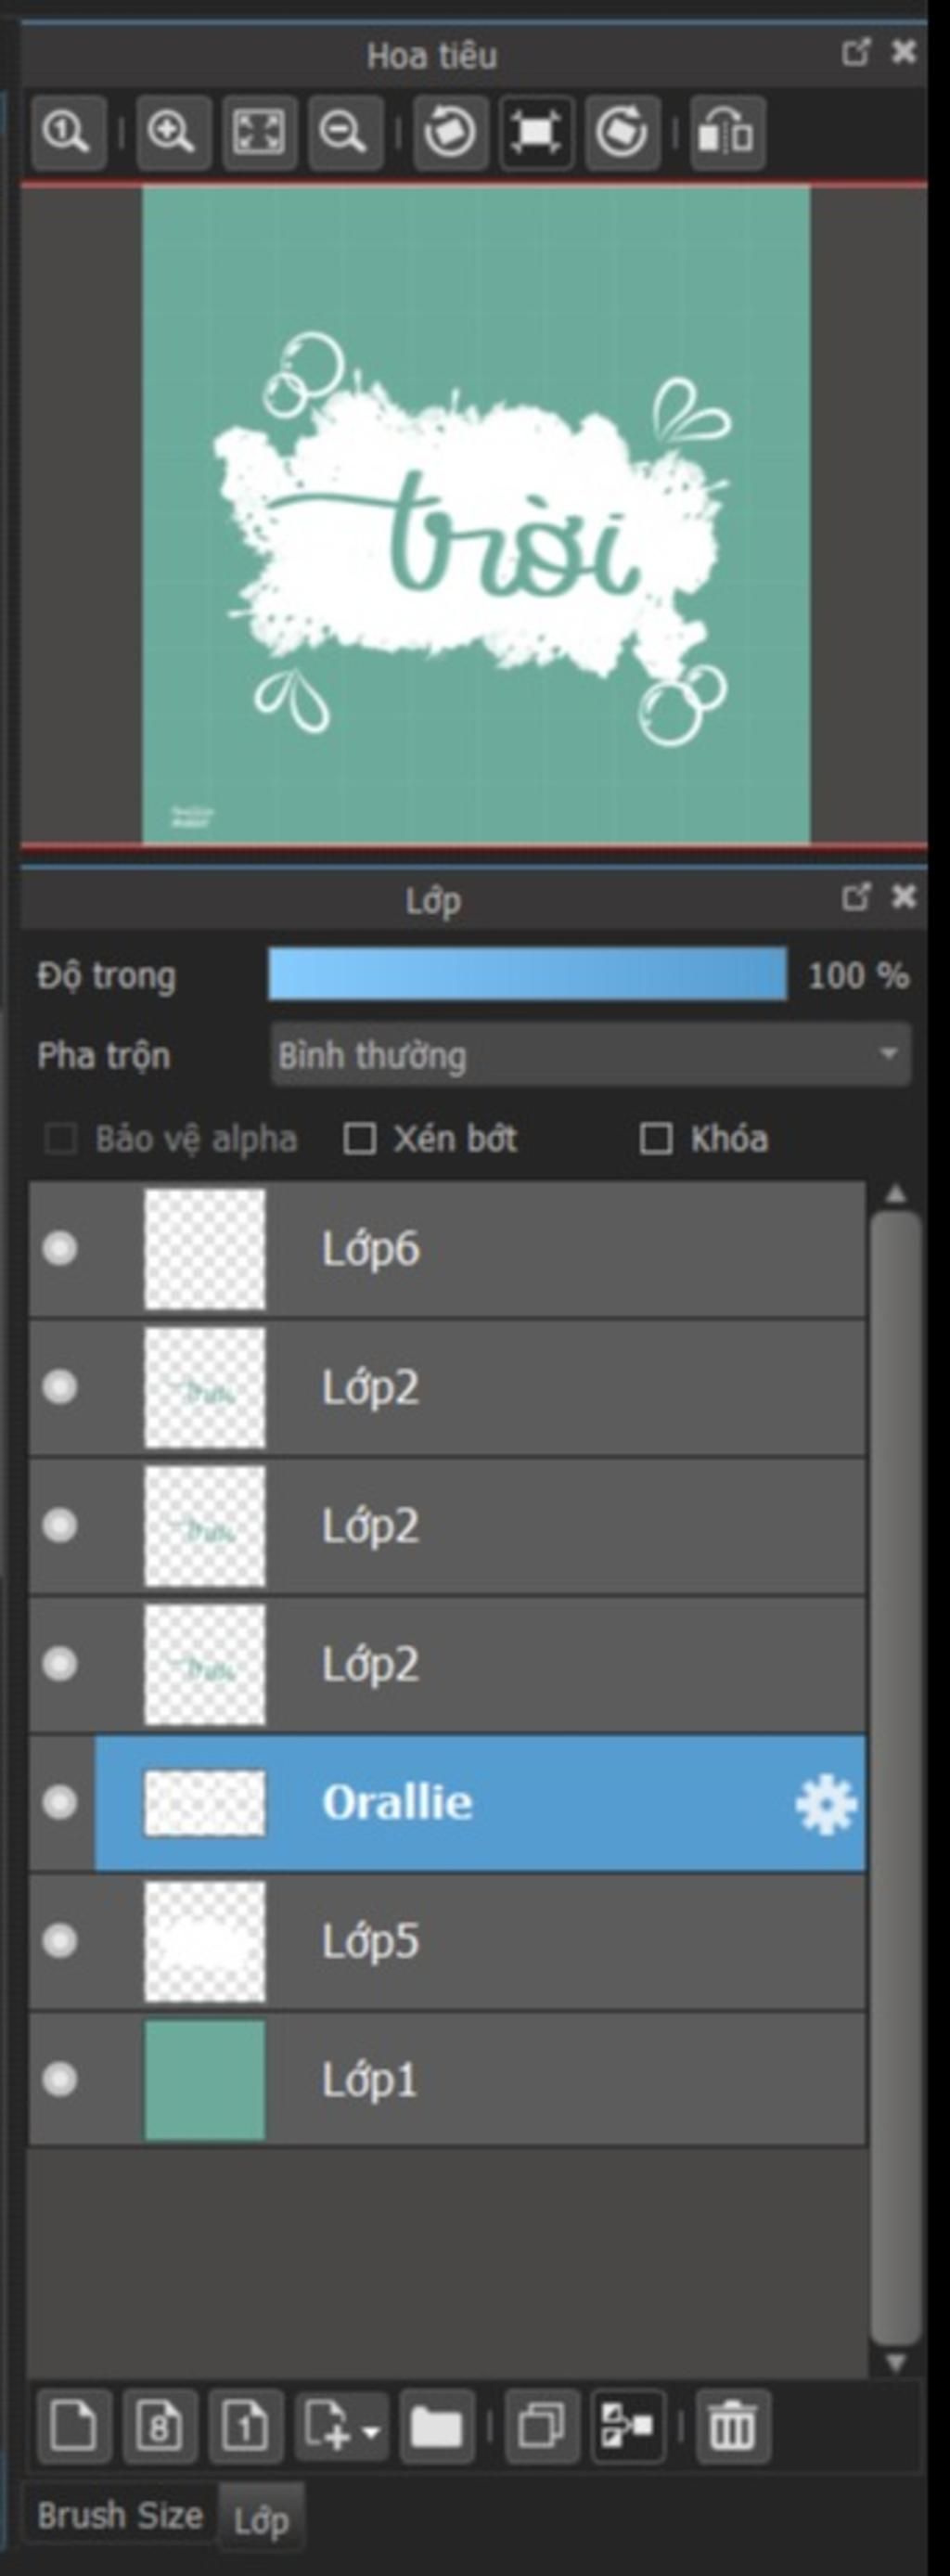Select the Lớp5 layer row
Screen dimensions: 950x2576
[x=447, y=1942]
